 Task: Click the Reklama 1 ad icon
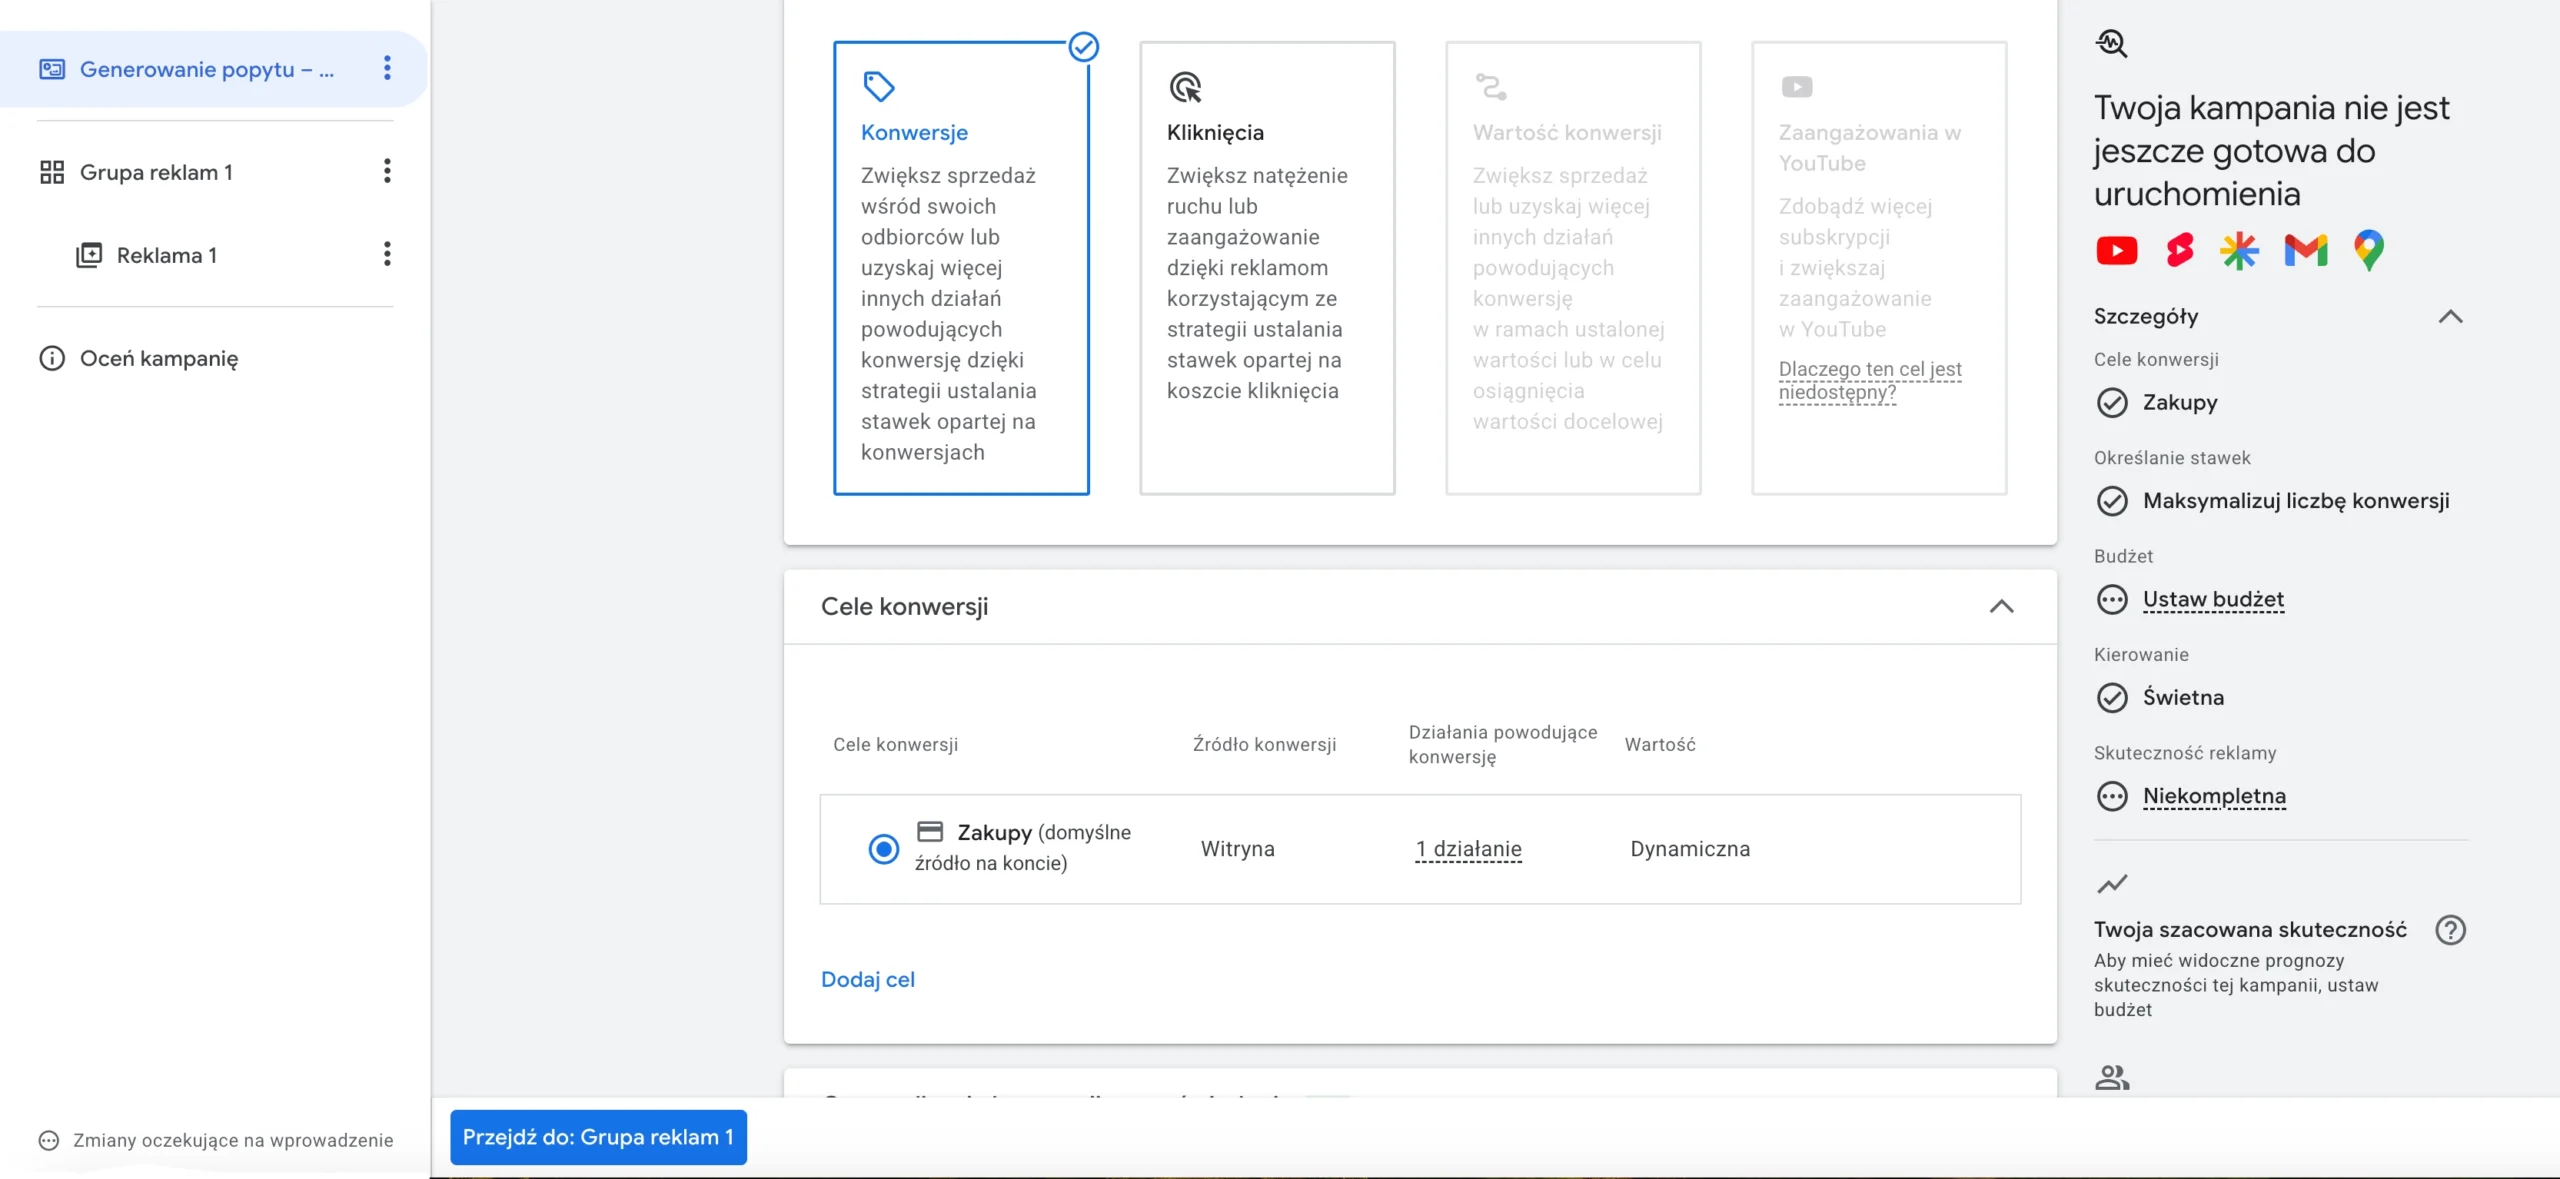coord(89,255)
